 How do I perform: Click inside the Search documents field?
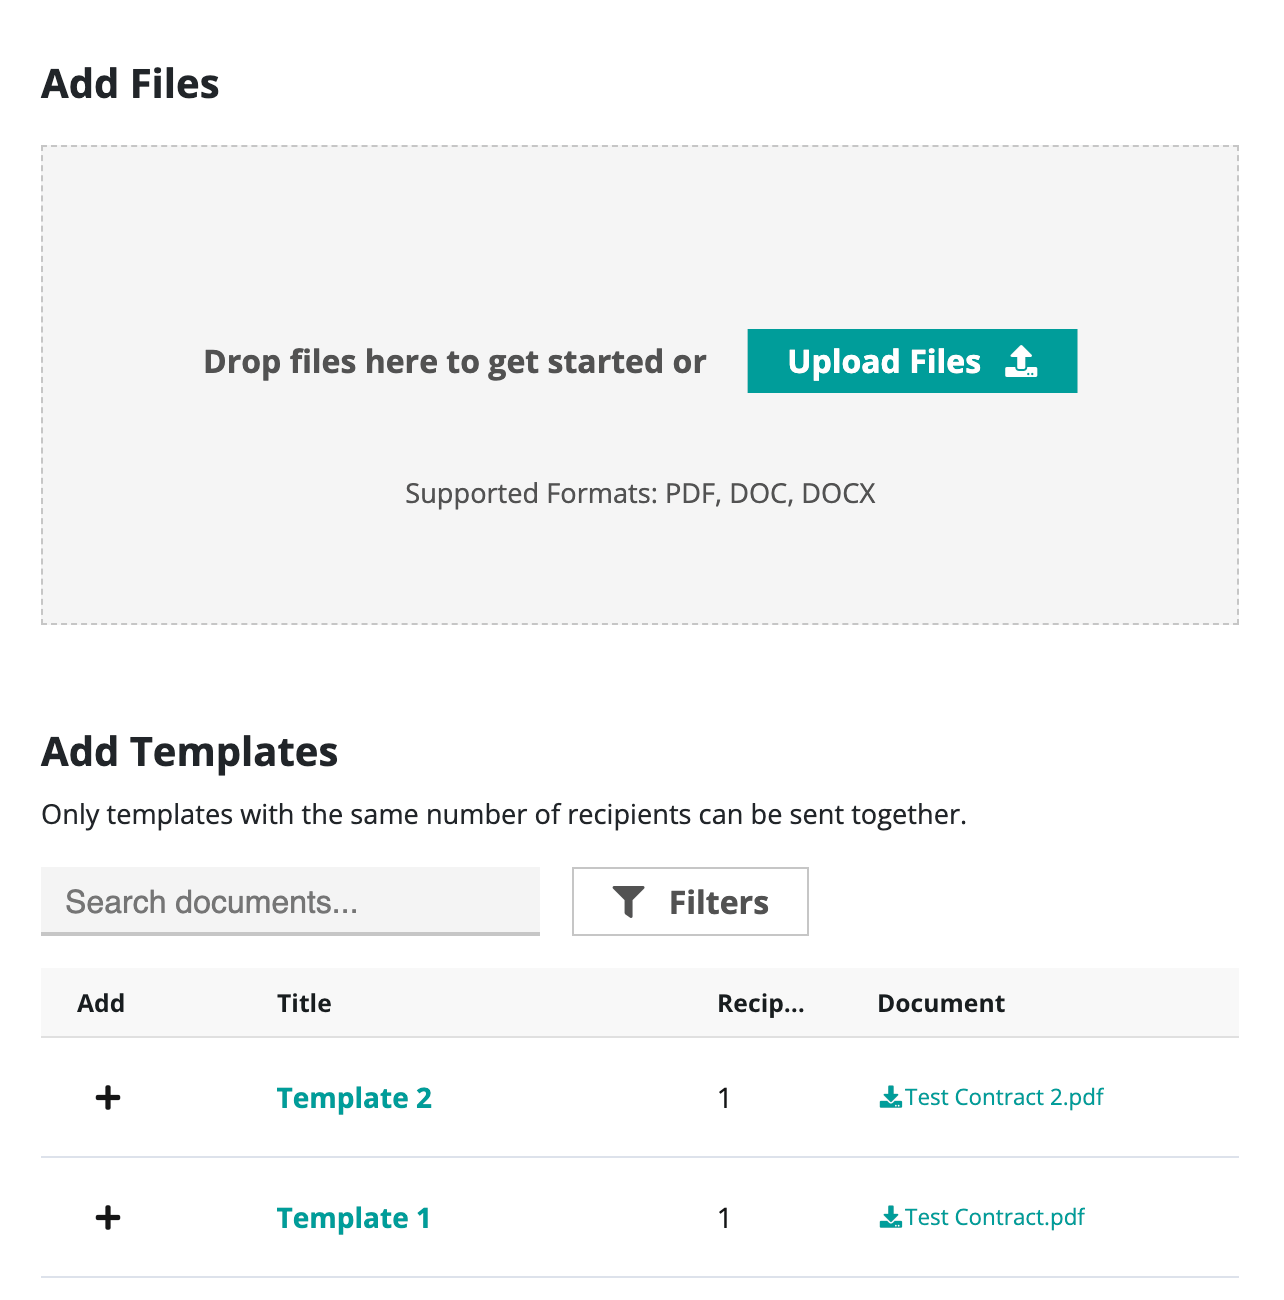click(290, 901)
